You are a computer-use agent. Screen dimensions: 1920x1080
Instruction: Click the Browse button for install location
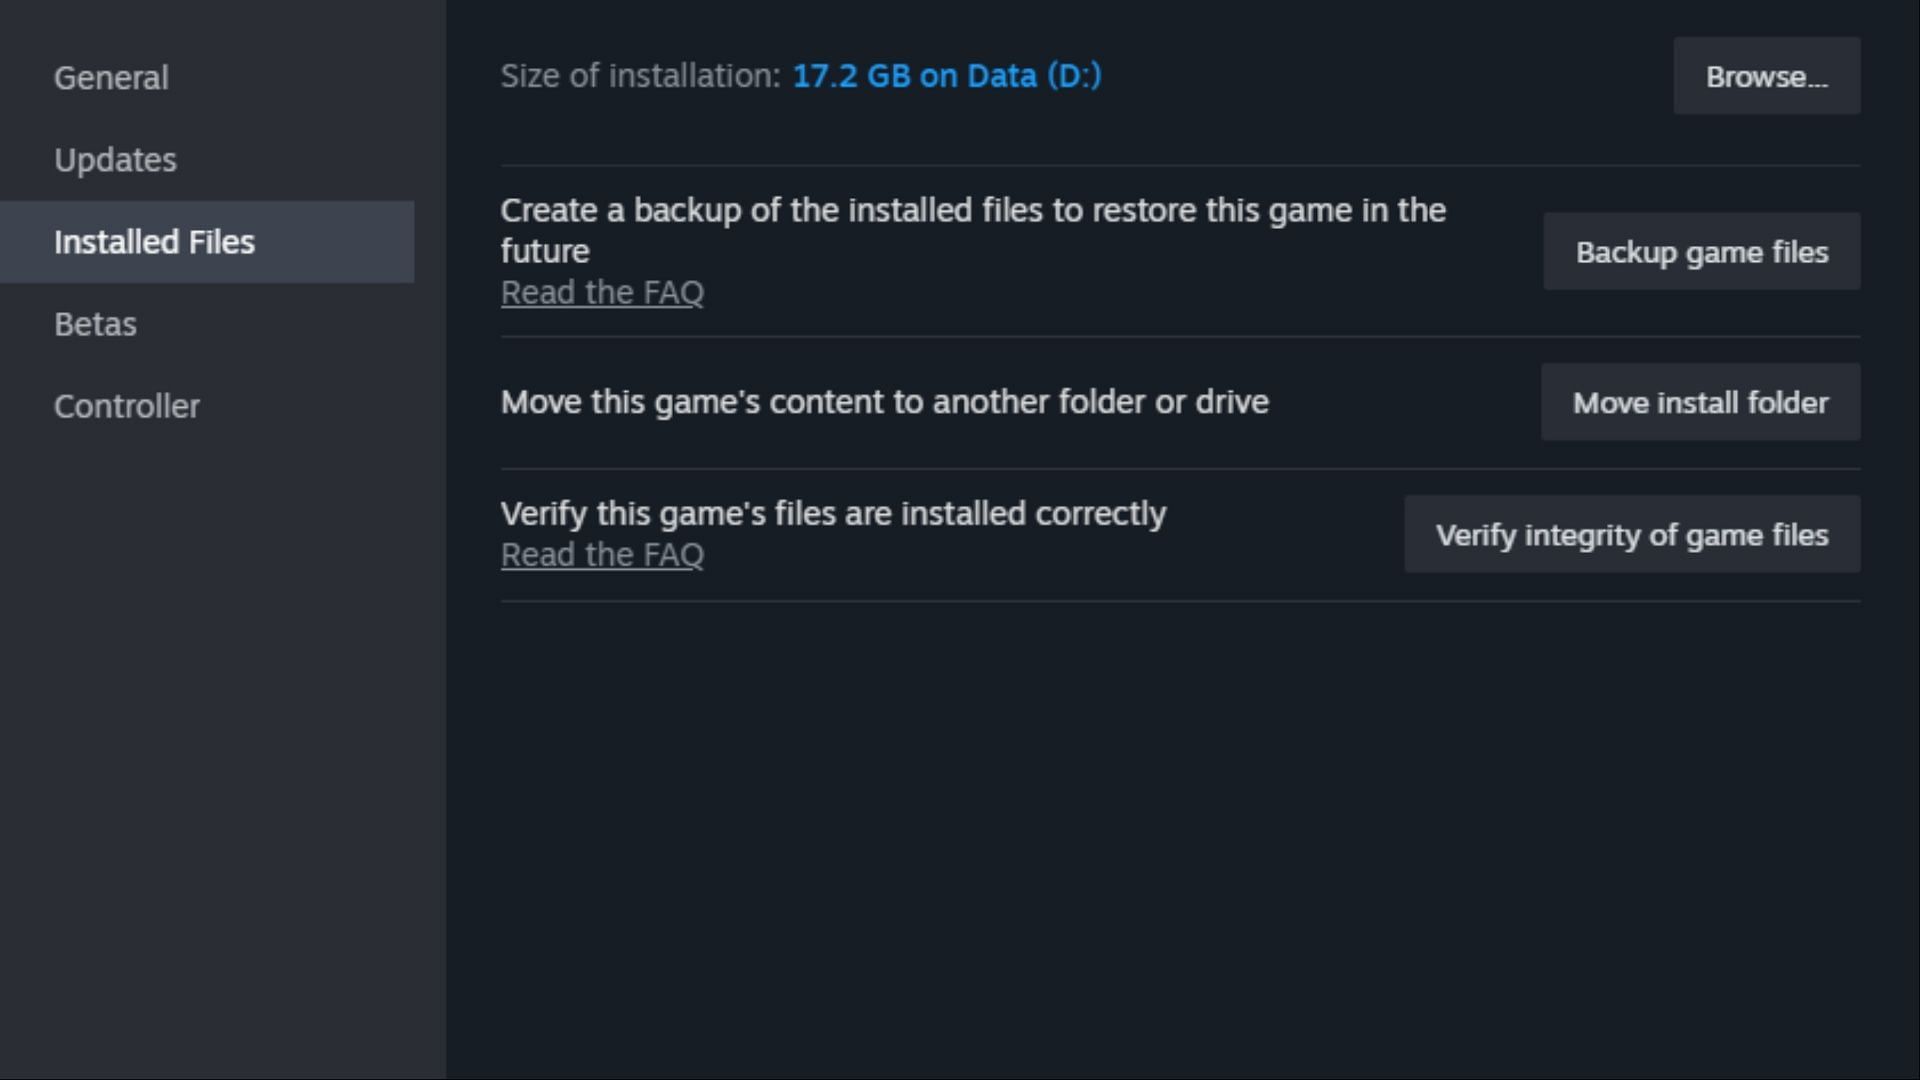1766,75
